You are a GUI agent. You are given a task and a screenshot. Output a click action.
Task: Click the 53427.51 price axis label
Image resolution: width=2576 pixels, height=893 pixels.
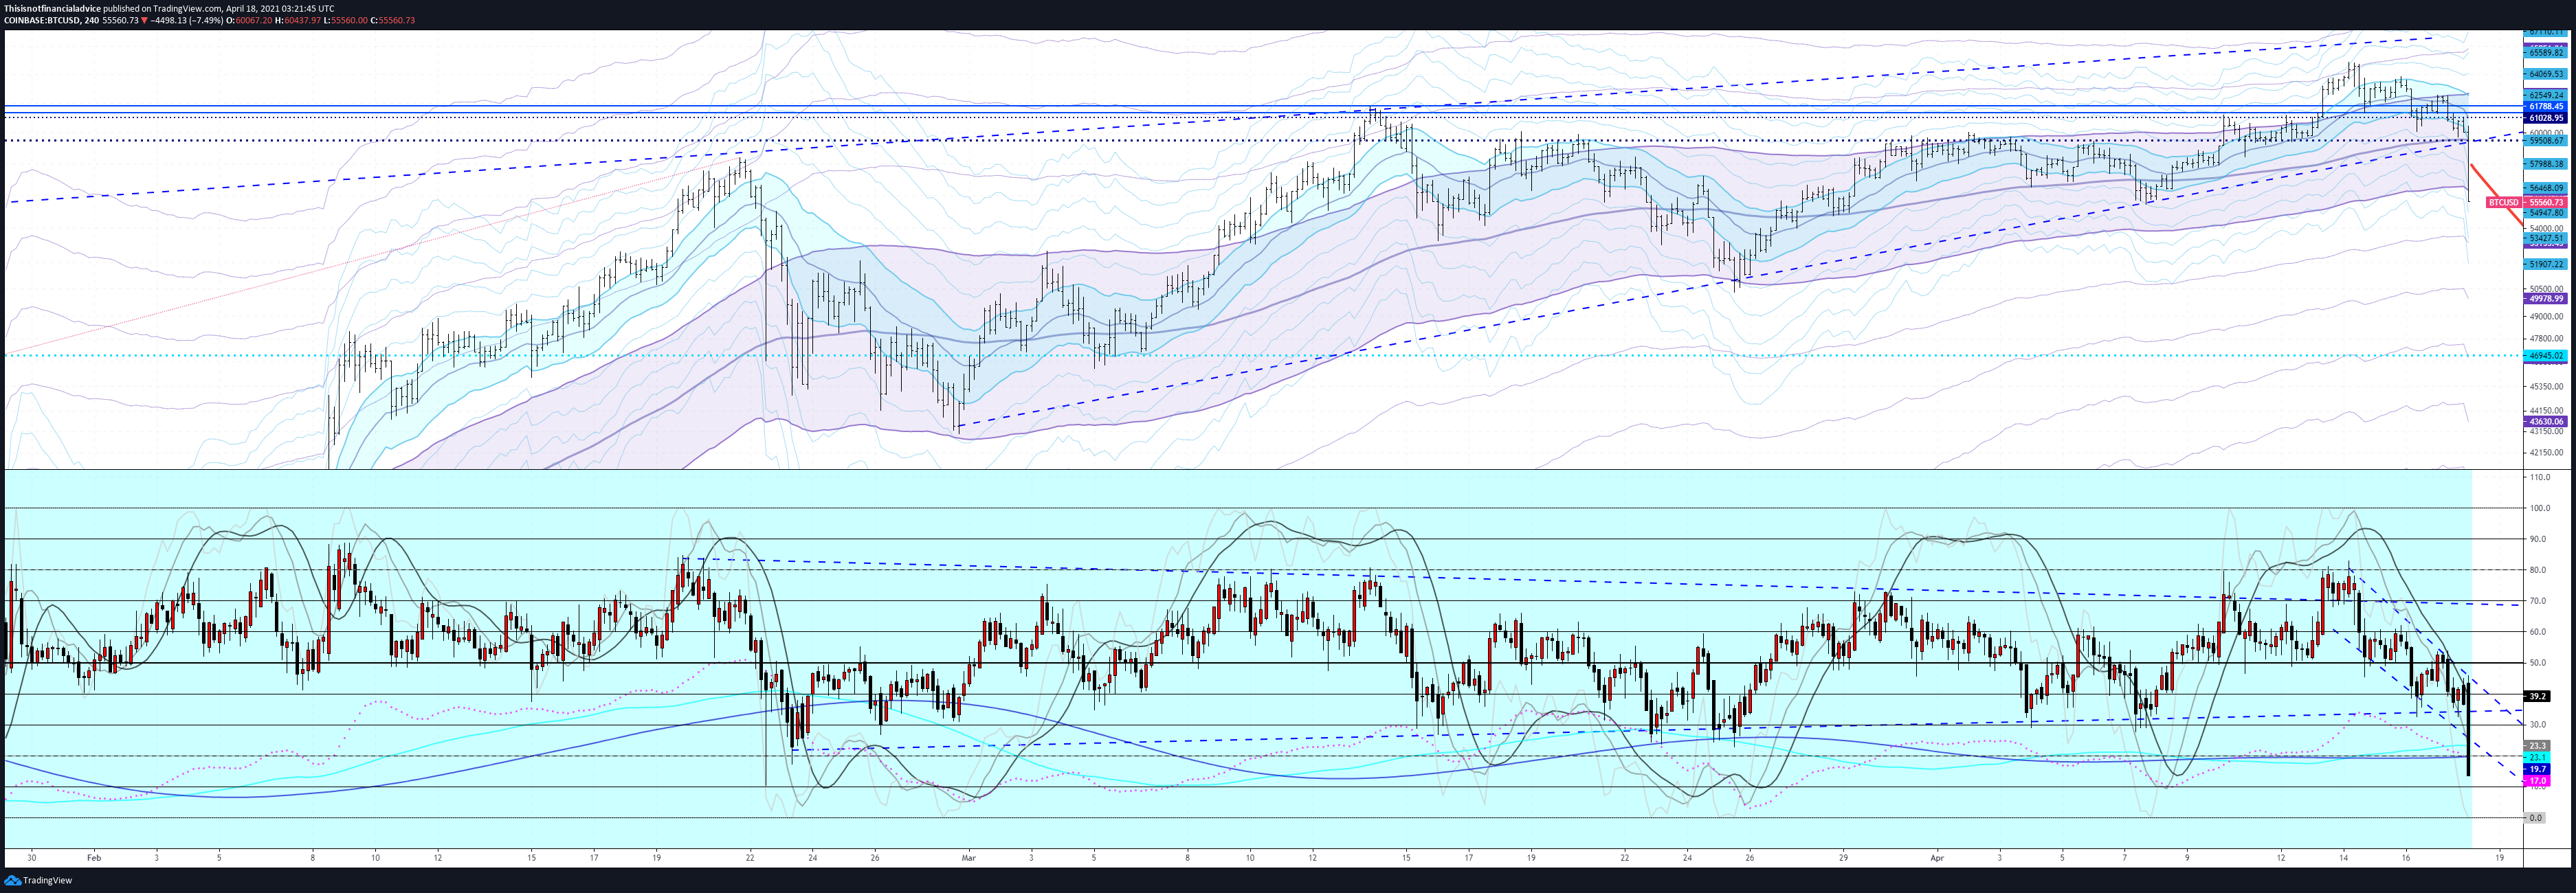point(2546,238)
